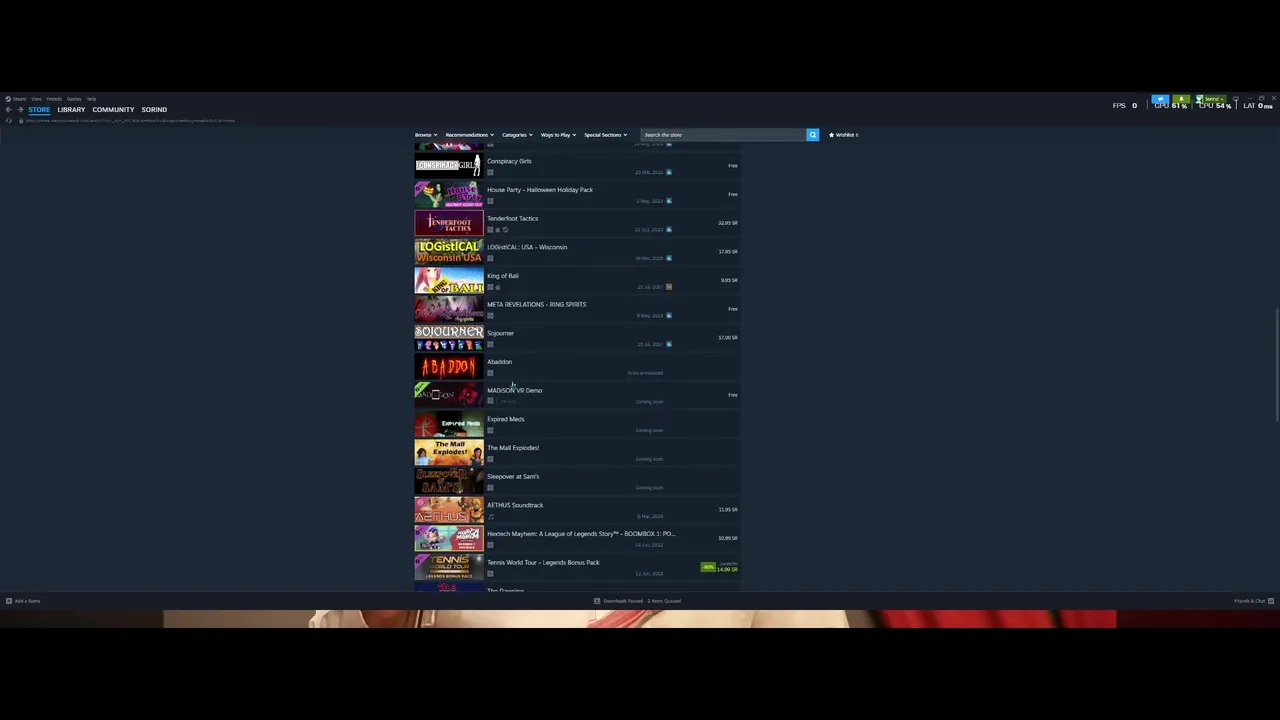
Task: Go forward with the forward arrow
Action: 20,109
